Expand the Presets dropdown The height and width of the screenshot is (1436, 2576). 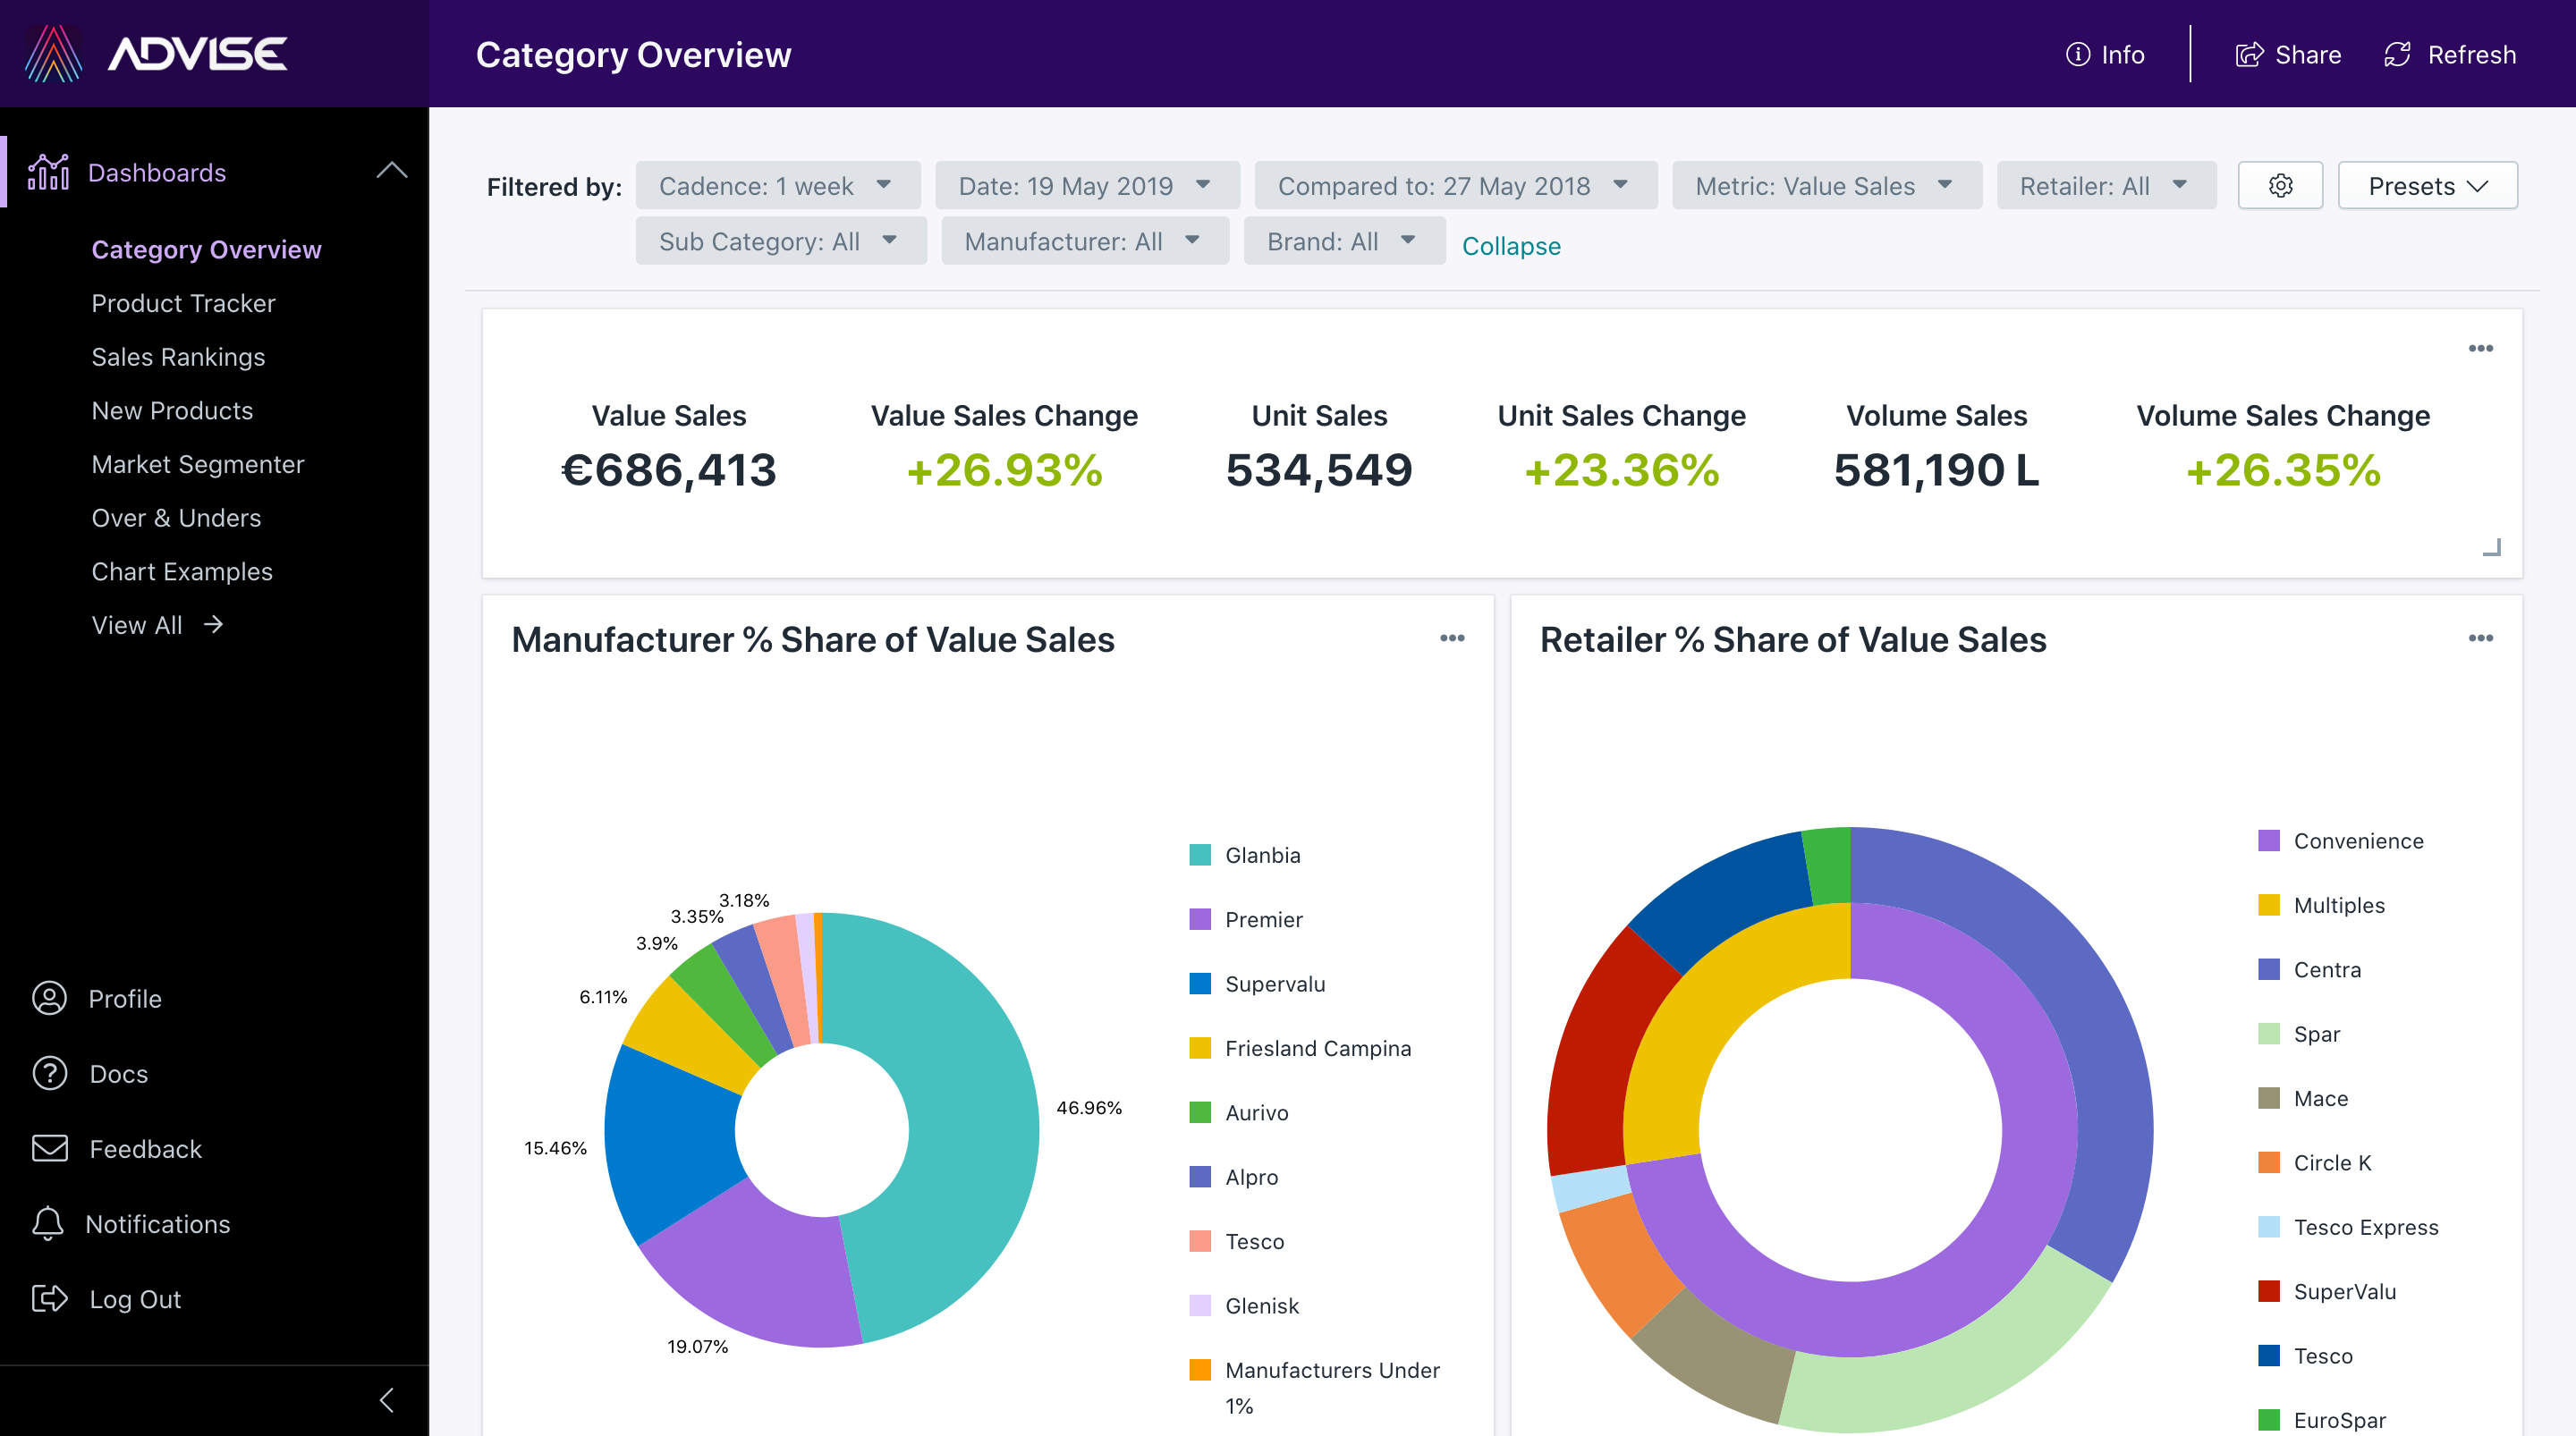(x=2427, y=185)
